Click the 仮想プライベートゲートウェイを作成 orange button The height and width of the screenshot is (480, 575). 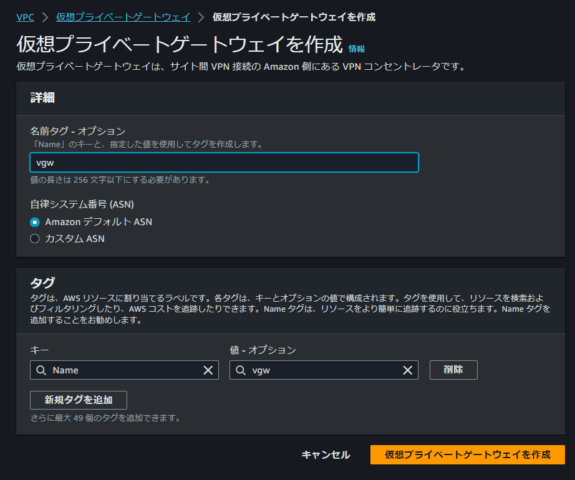(468, 455)
